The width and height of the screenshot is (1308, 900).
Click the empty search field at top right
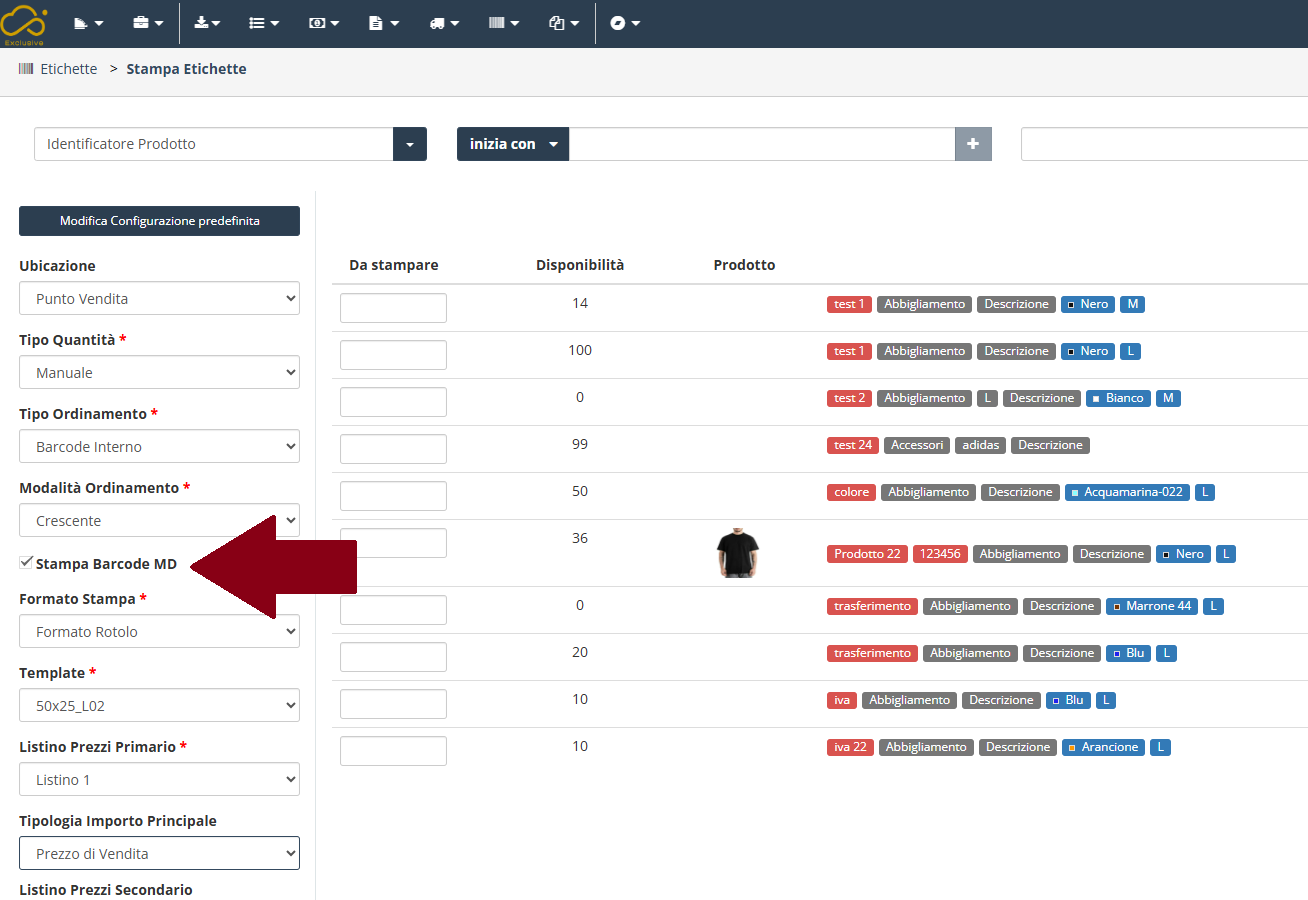[1164, 144]
